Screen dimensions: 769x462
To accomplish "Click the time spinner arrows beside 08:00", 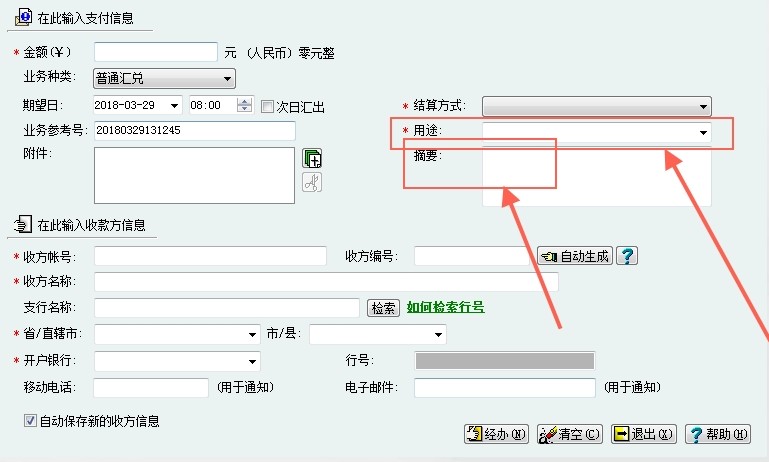I will (245, 105).
